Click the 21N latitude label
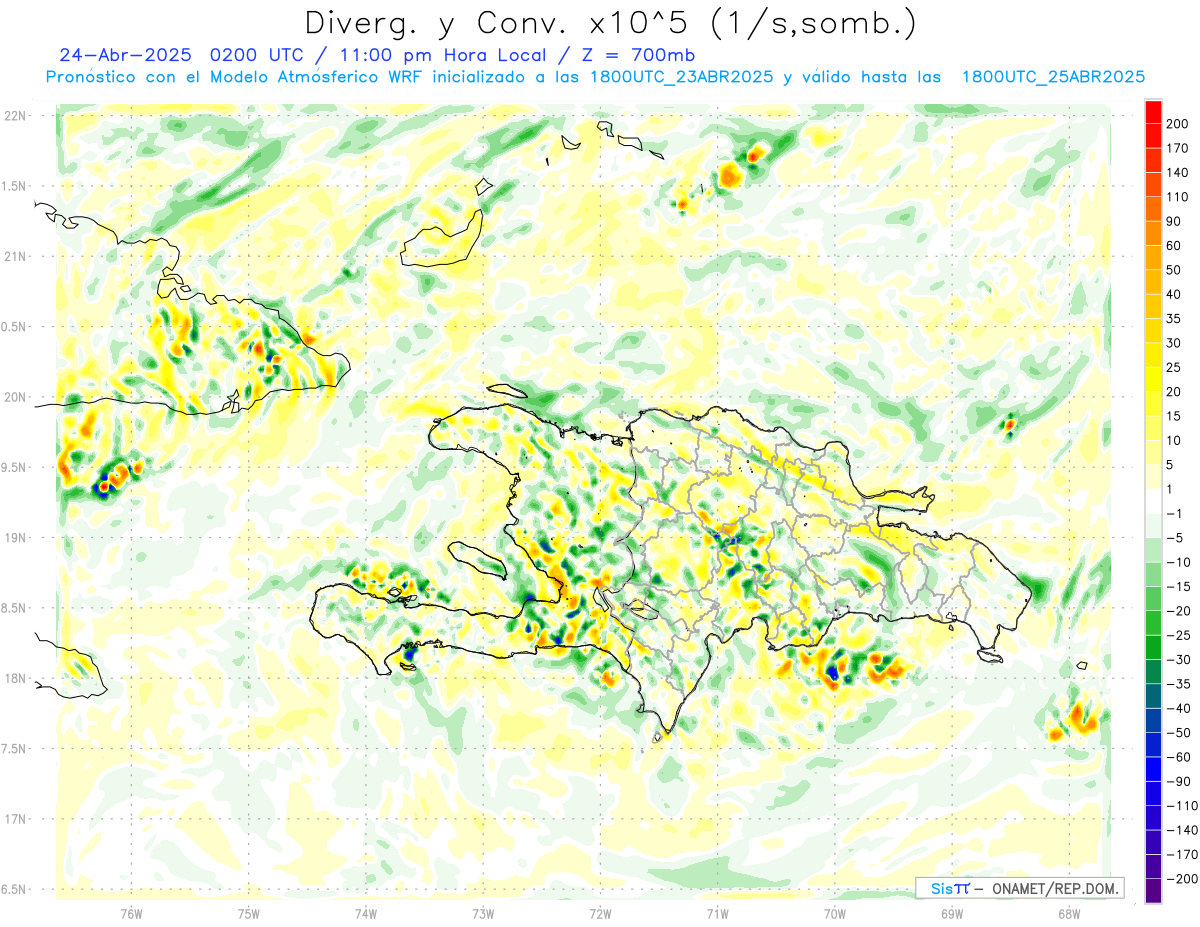This screenshot has width=1200, height=927. (15, 256)
